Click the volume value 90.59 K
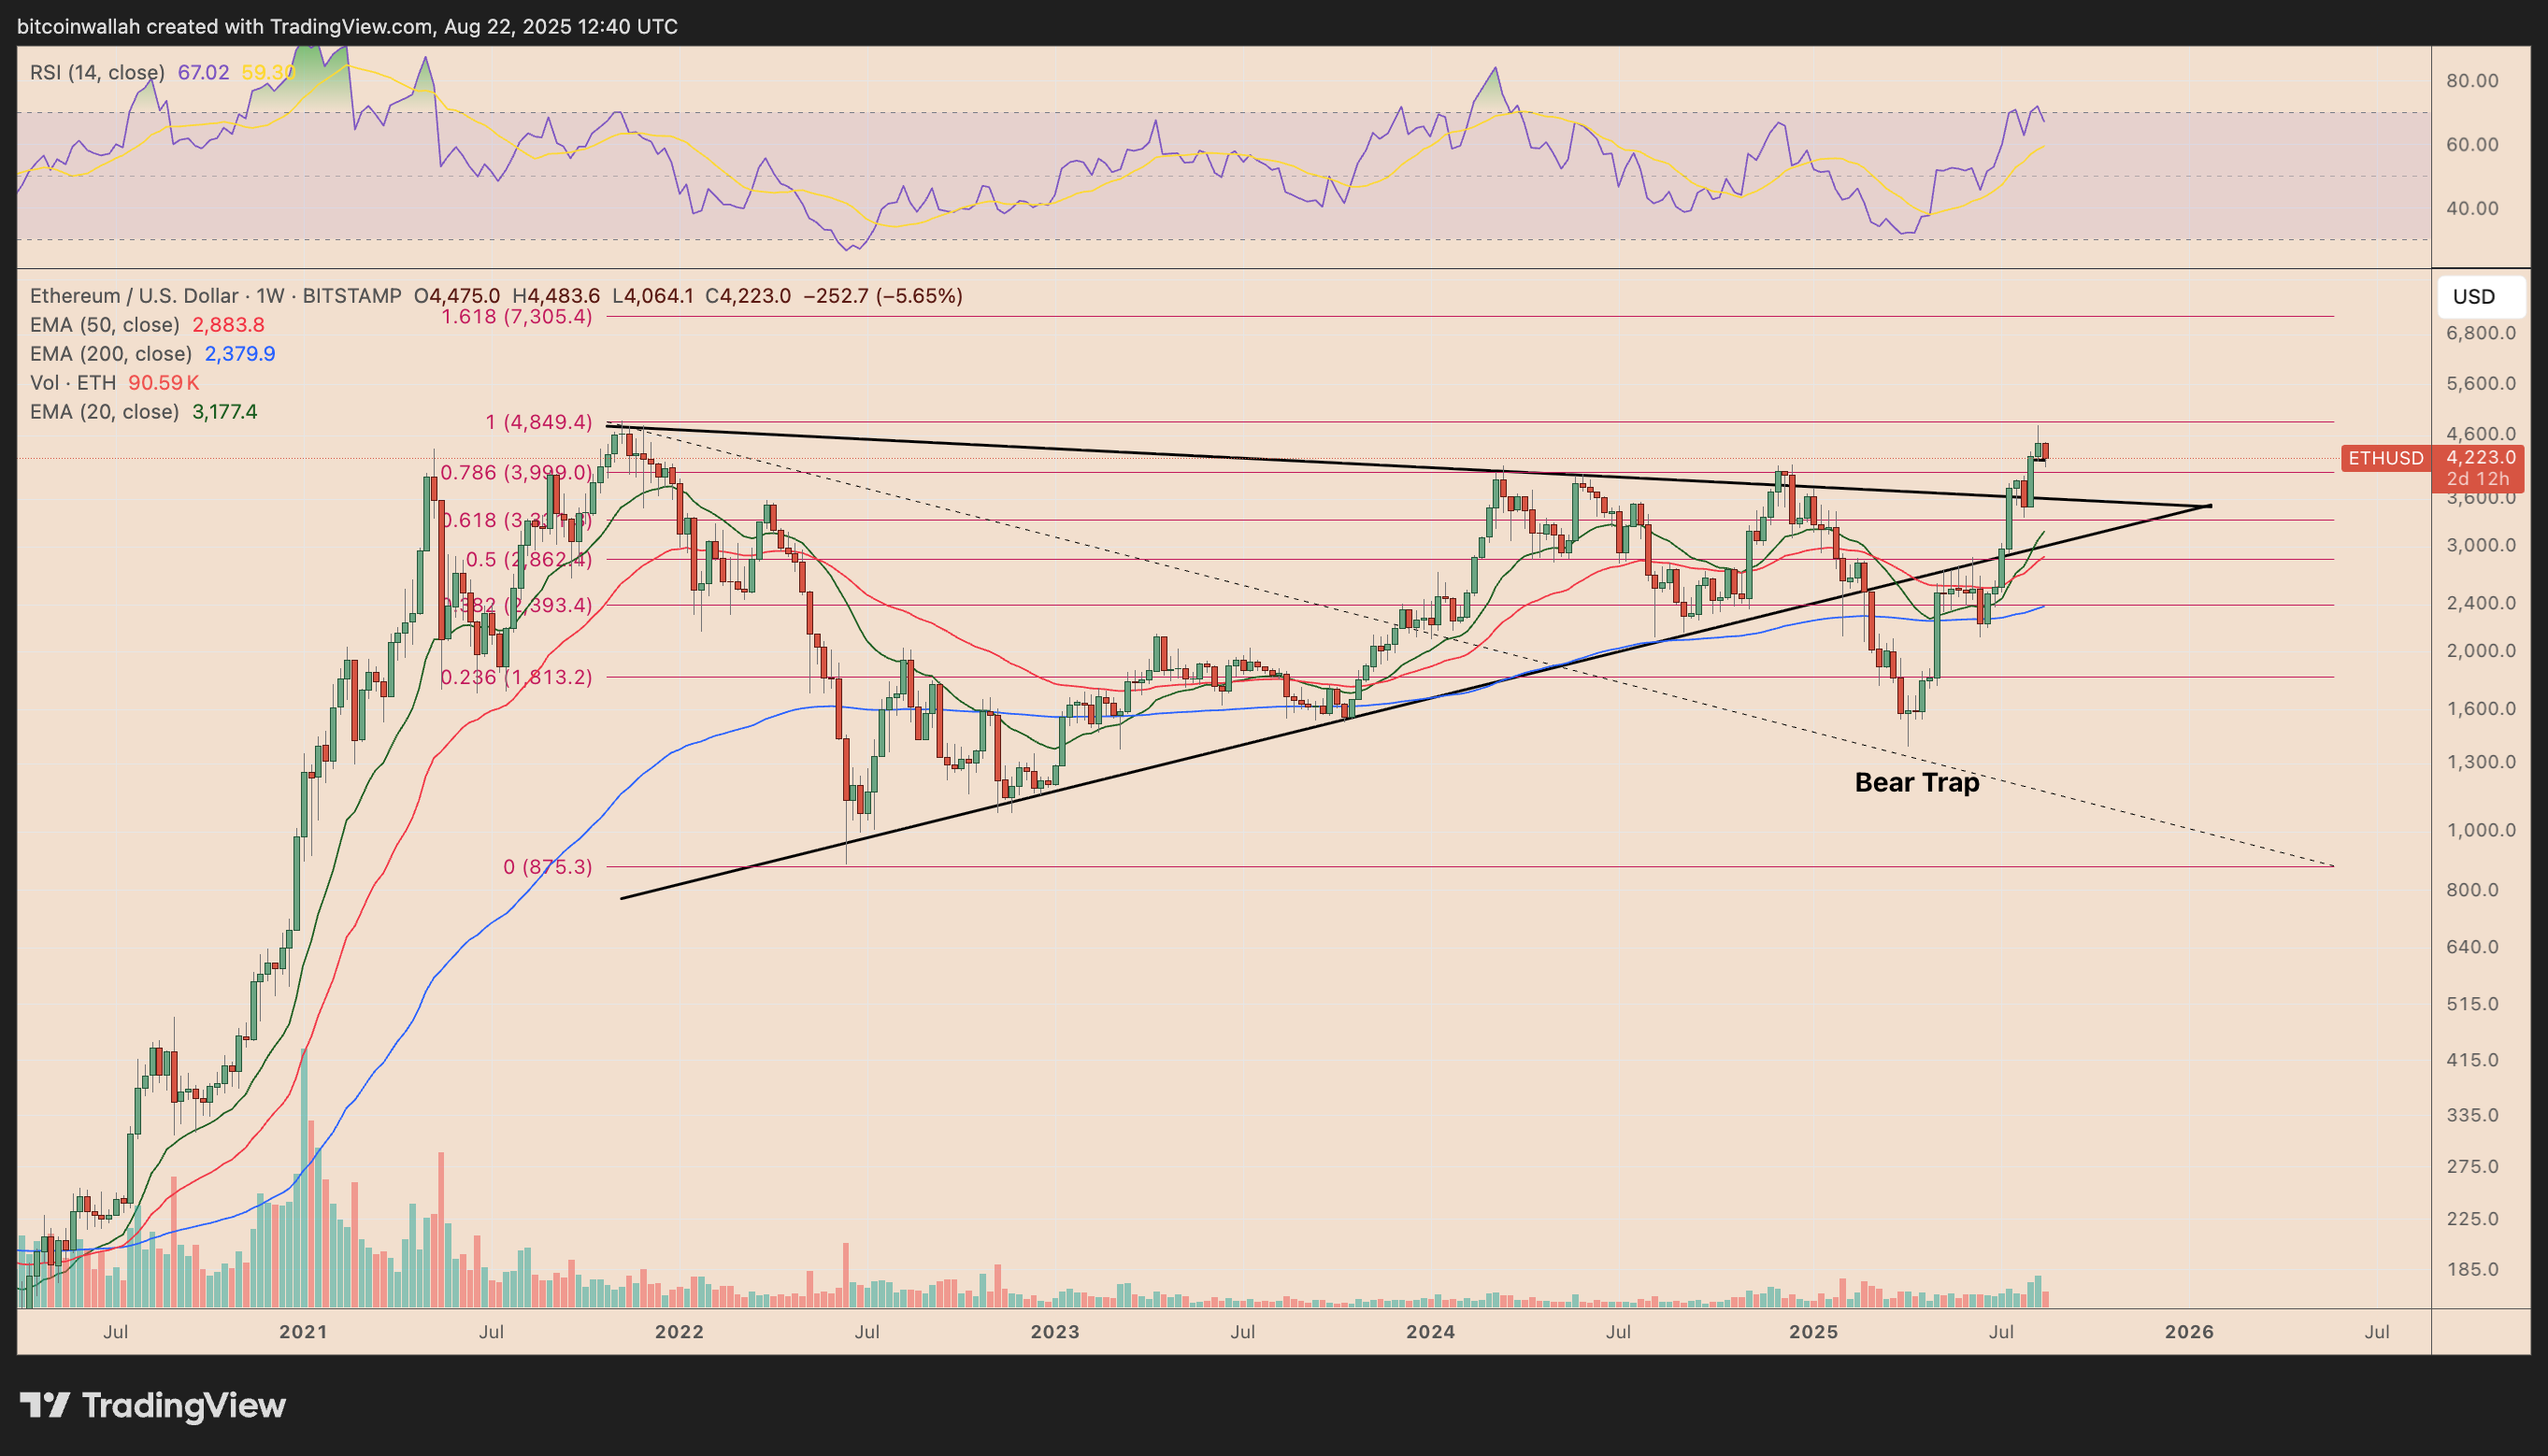Viewport: 2548px width, 1456px height. tap(163, 383)
